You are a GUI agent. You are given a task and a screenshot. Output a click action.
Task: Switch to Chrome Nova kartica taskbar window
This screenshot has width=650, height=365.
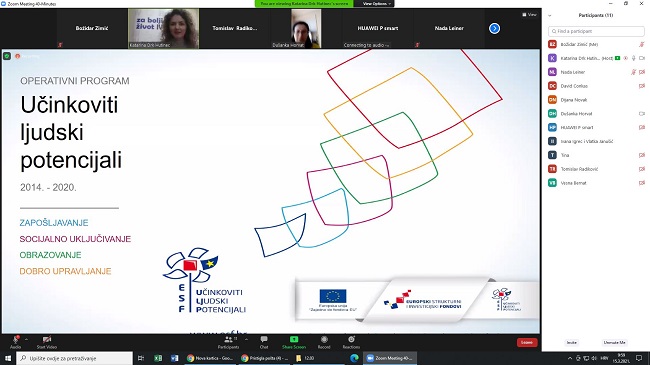[210, 358]
